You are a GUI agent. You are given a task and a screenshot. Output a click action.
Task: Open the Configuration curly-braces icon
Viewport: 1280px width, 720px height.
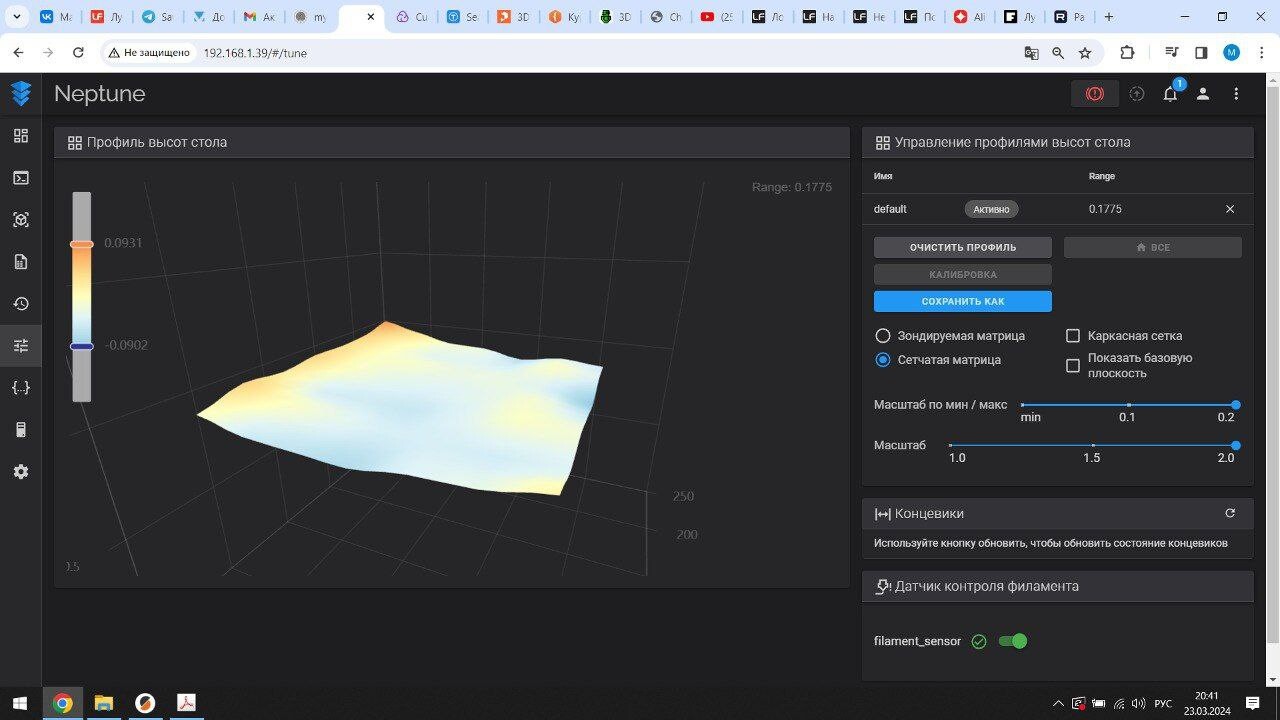21,388
